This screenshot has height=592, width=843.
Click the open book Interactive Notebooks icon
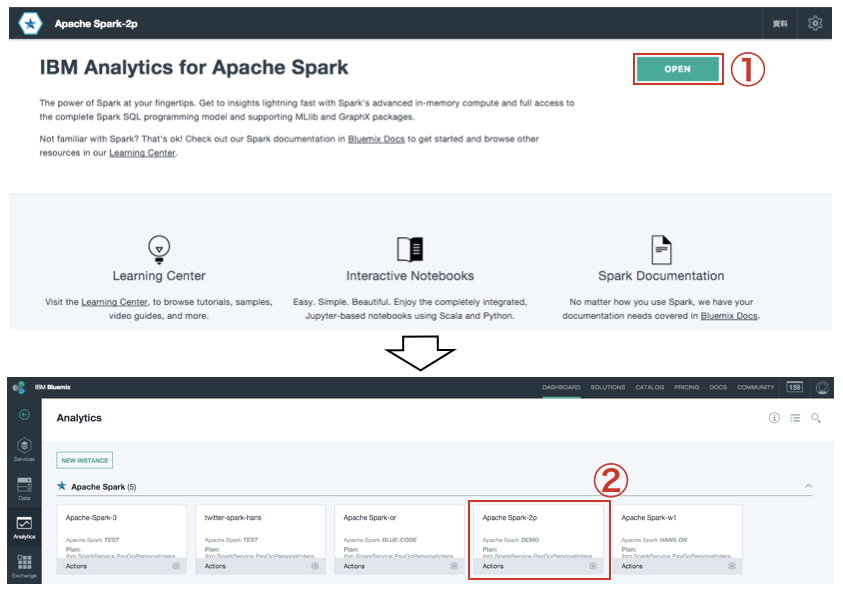tap(410, 249)
